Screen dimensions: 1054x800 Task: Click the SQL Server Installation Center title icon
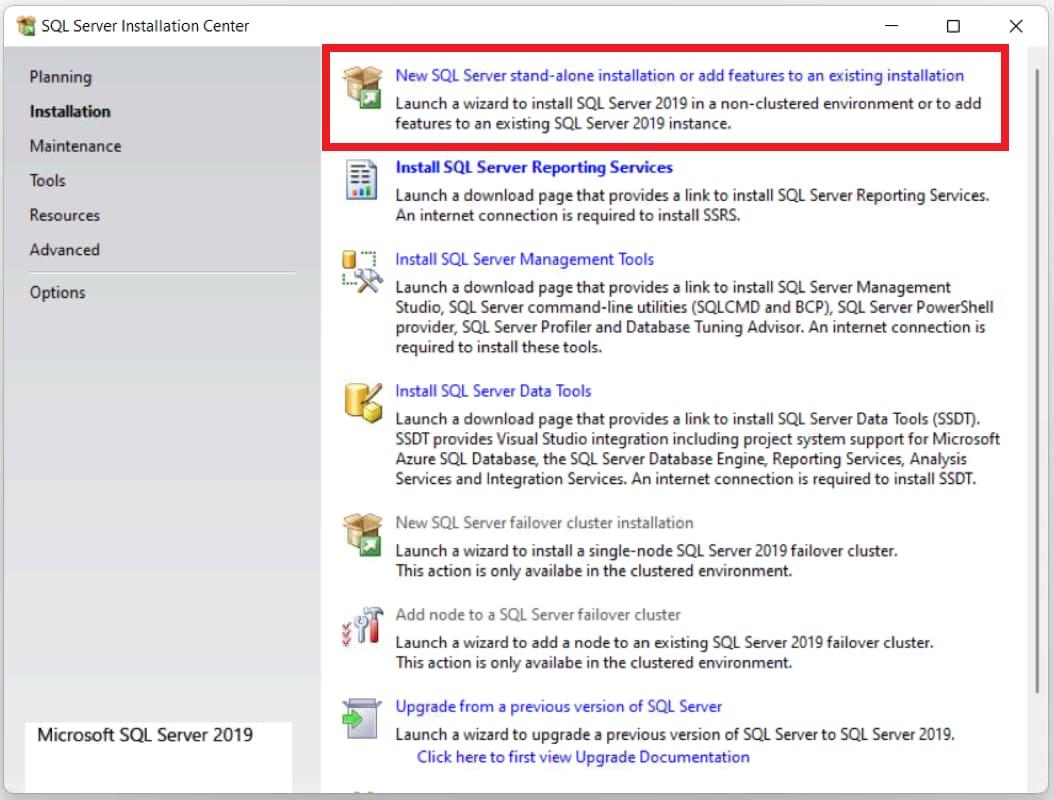(x=26, y=26)
